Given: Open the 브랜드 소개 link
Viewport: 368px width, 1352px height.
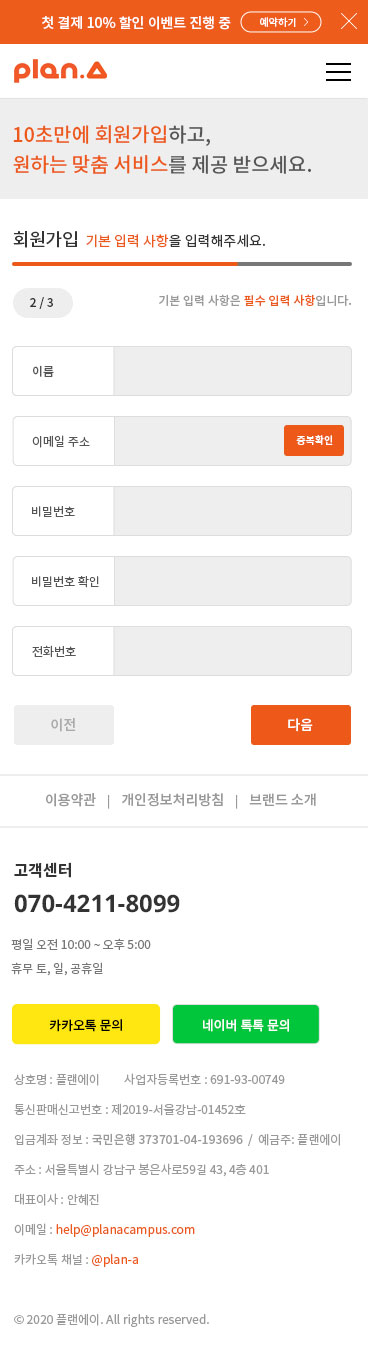Looking at the screenshot, I should click(x=283, y=800).
